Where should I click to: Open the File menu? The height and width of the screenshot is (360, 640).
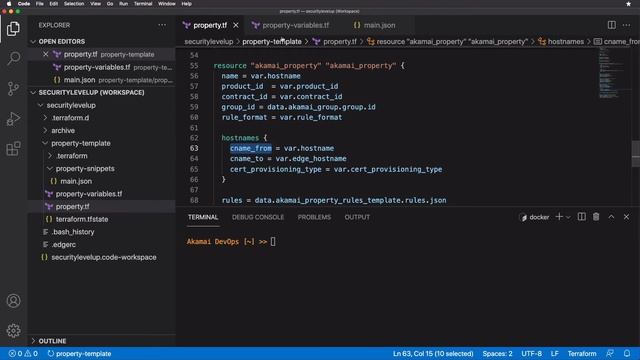click(40, 4)
